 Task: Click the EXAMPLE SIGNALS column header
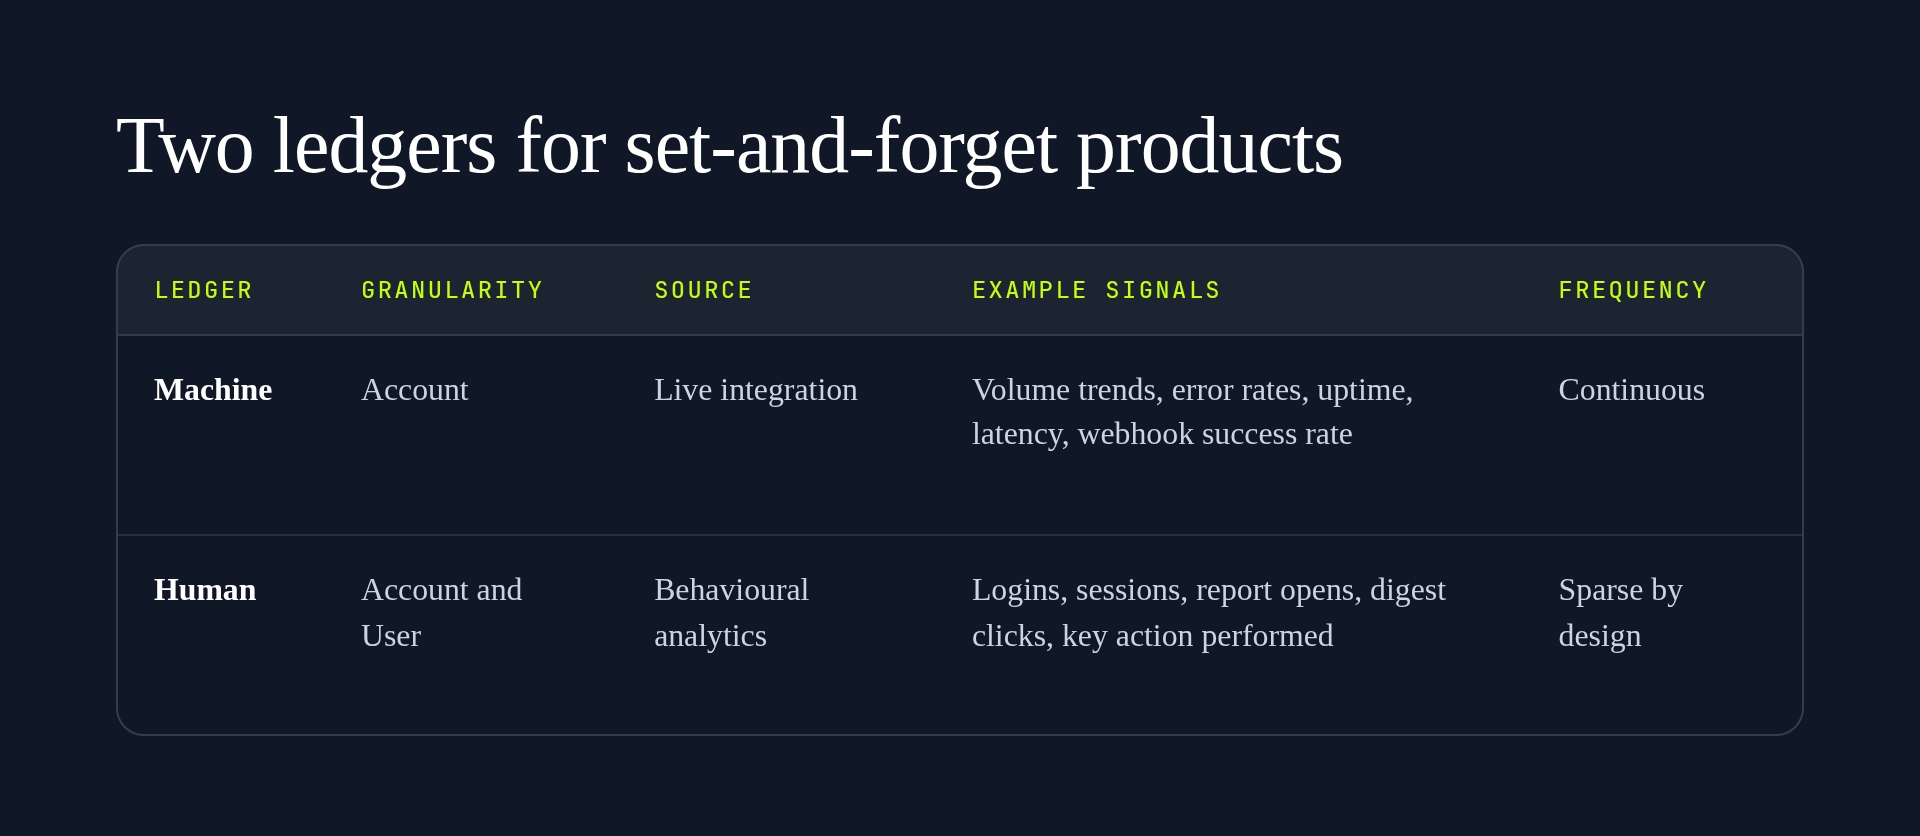[x=1096, y=290]
